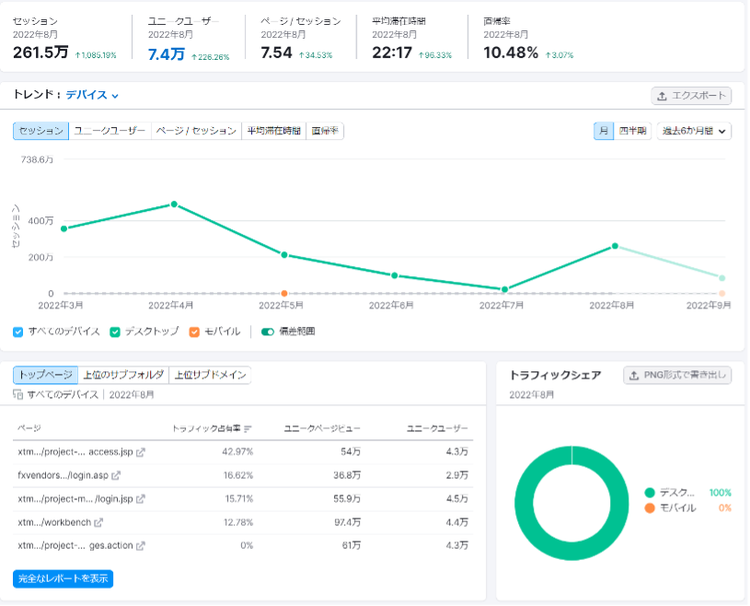Sort by トラフィック占有率 column icon
This screenshot has width=750, height=606.
click(x=247, y=429)
